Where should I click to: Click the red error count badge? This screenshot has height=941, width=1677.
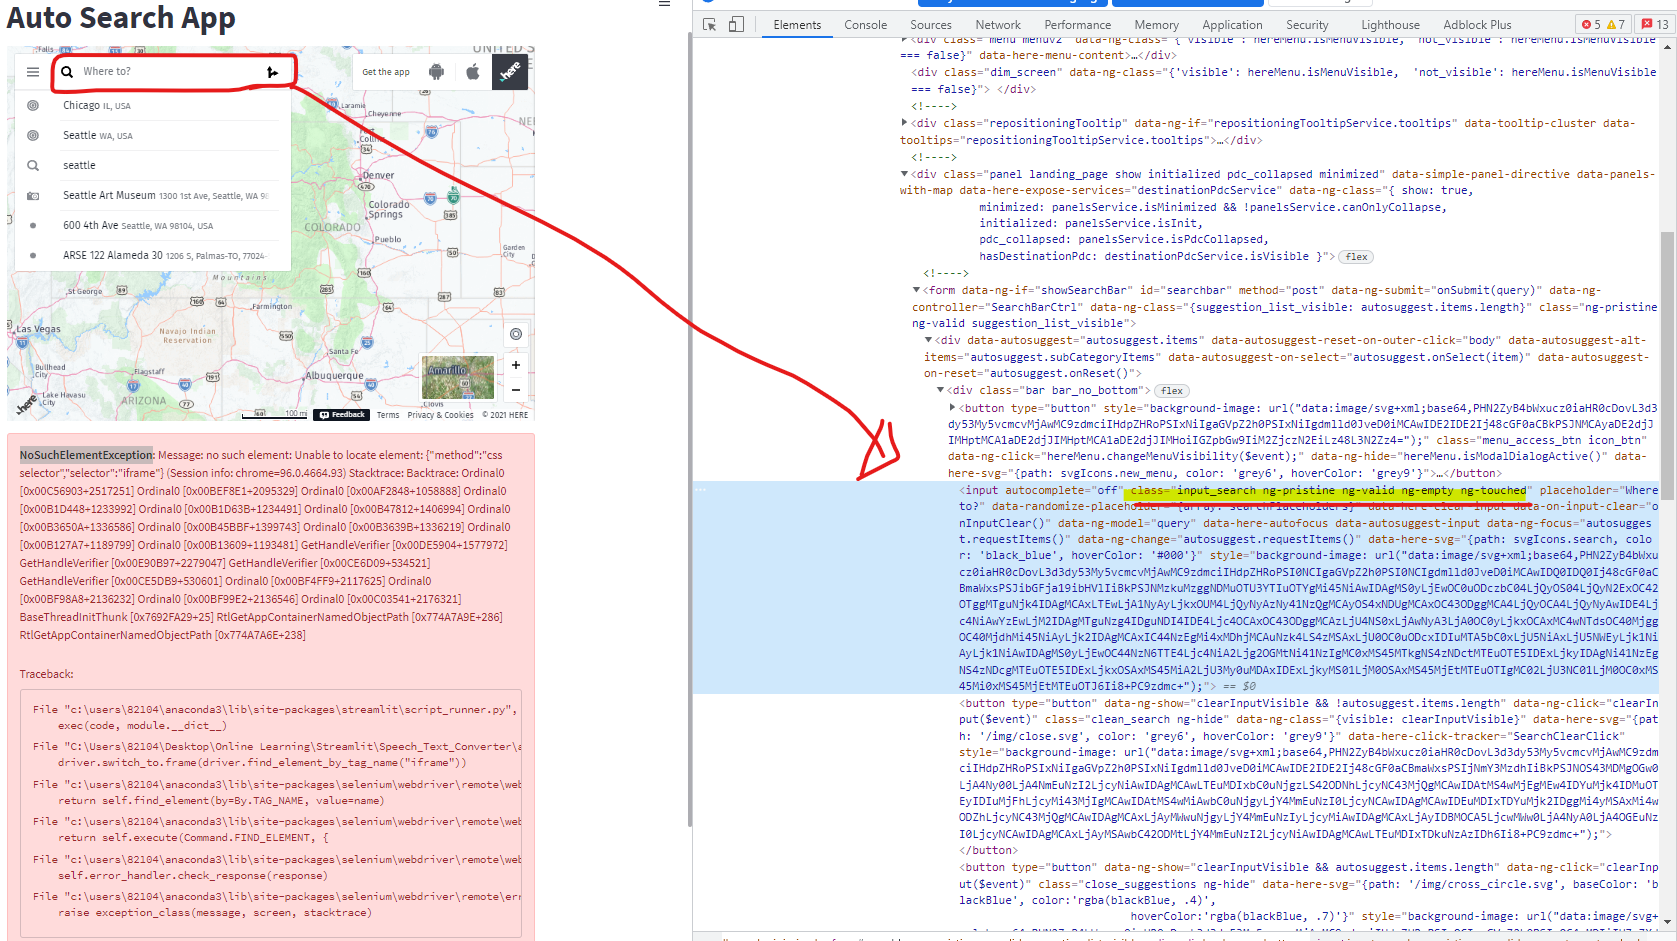(x=1591, y=25)
